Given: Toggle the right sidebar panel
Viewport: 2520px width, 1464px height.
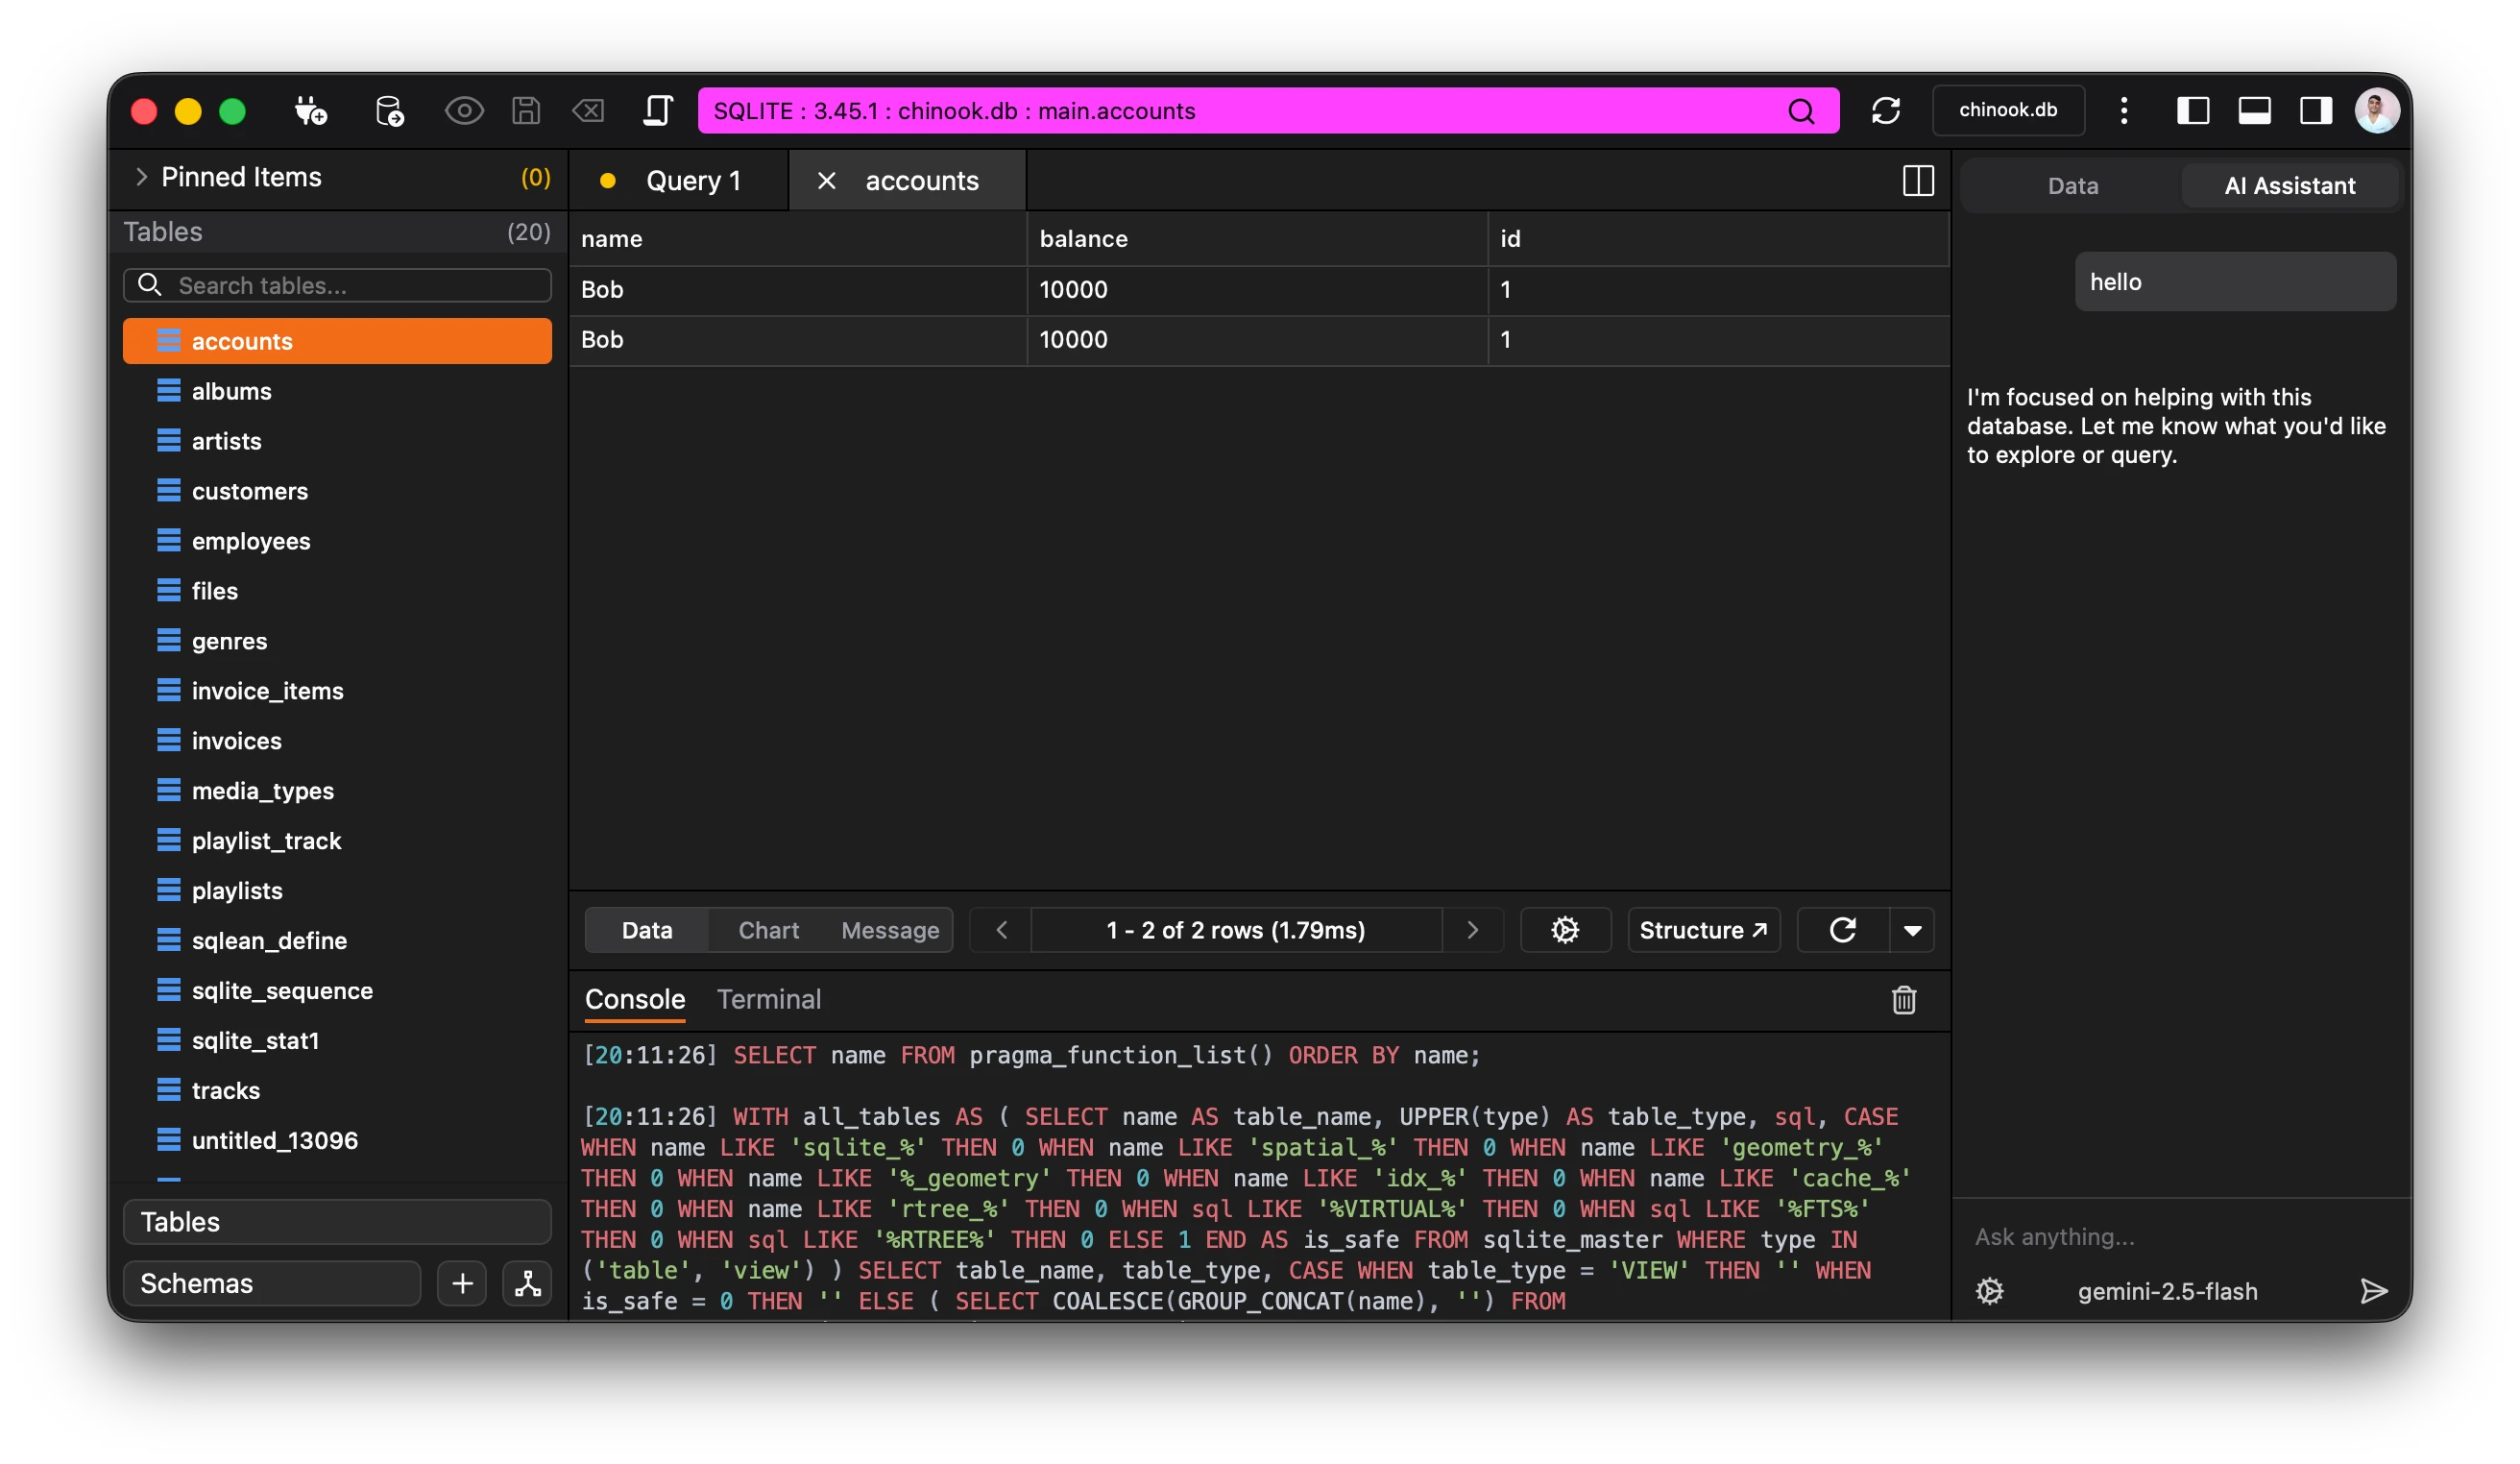Looking at the screenshot, I should [2316, 110].
